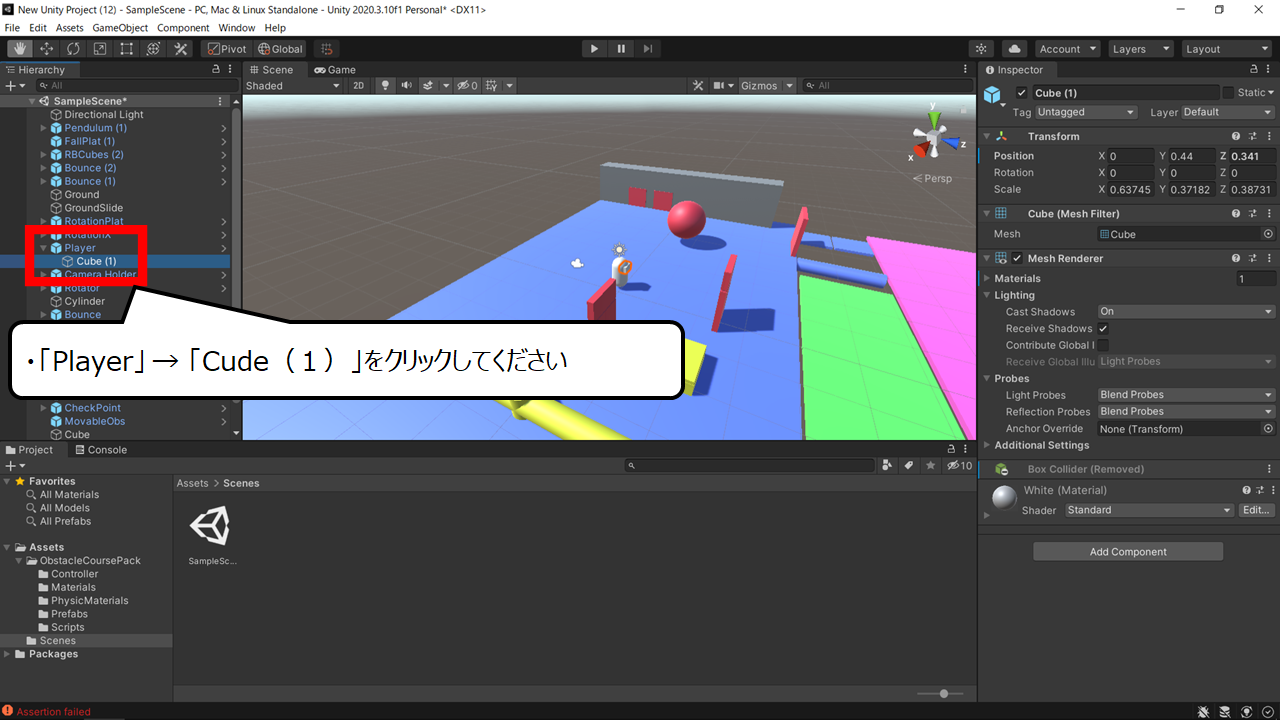This screenshot has width=1280, height=720.
Task: Toggle Cube (1) active checkbox in Inspector
Action: pos(1021,93)
